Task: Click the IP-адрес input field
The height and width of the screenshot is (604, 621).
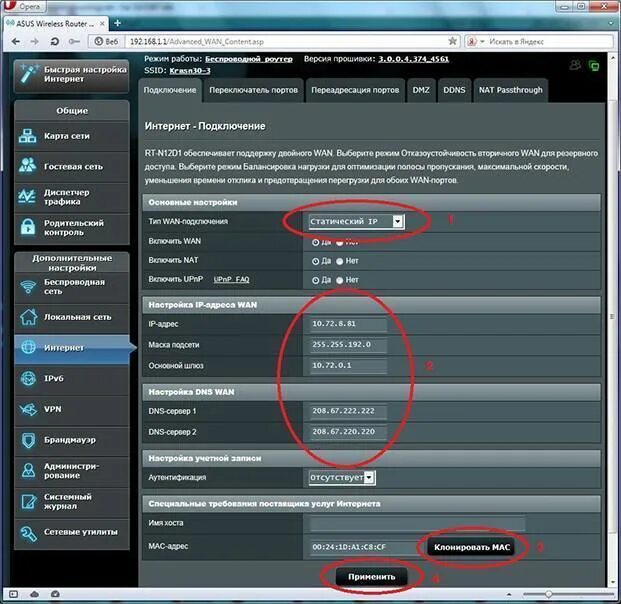Action: coord(347,324)
